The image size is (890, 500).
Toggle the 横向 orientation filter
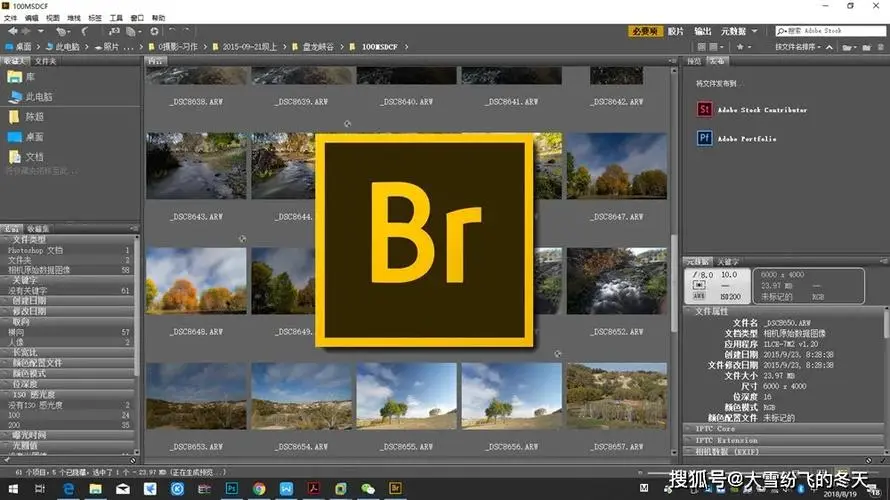(x=68, y=332)
